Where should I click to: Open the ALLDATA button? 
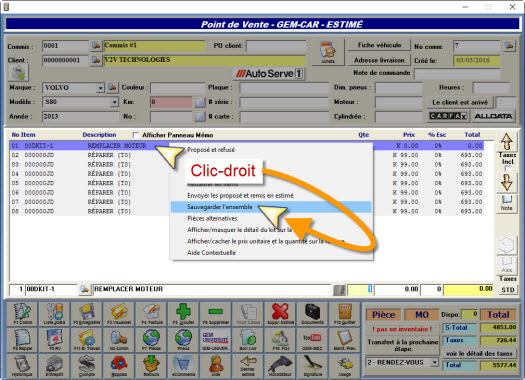pos(493,116)
